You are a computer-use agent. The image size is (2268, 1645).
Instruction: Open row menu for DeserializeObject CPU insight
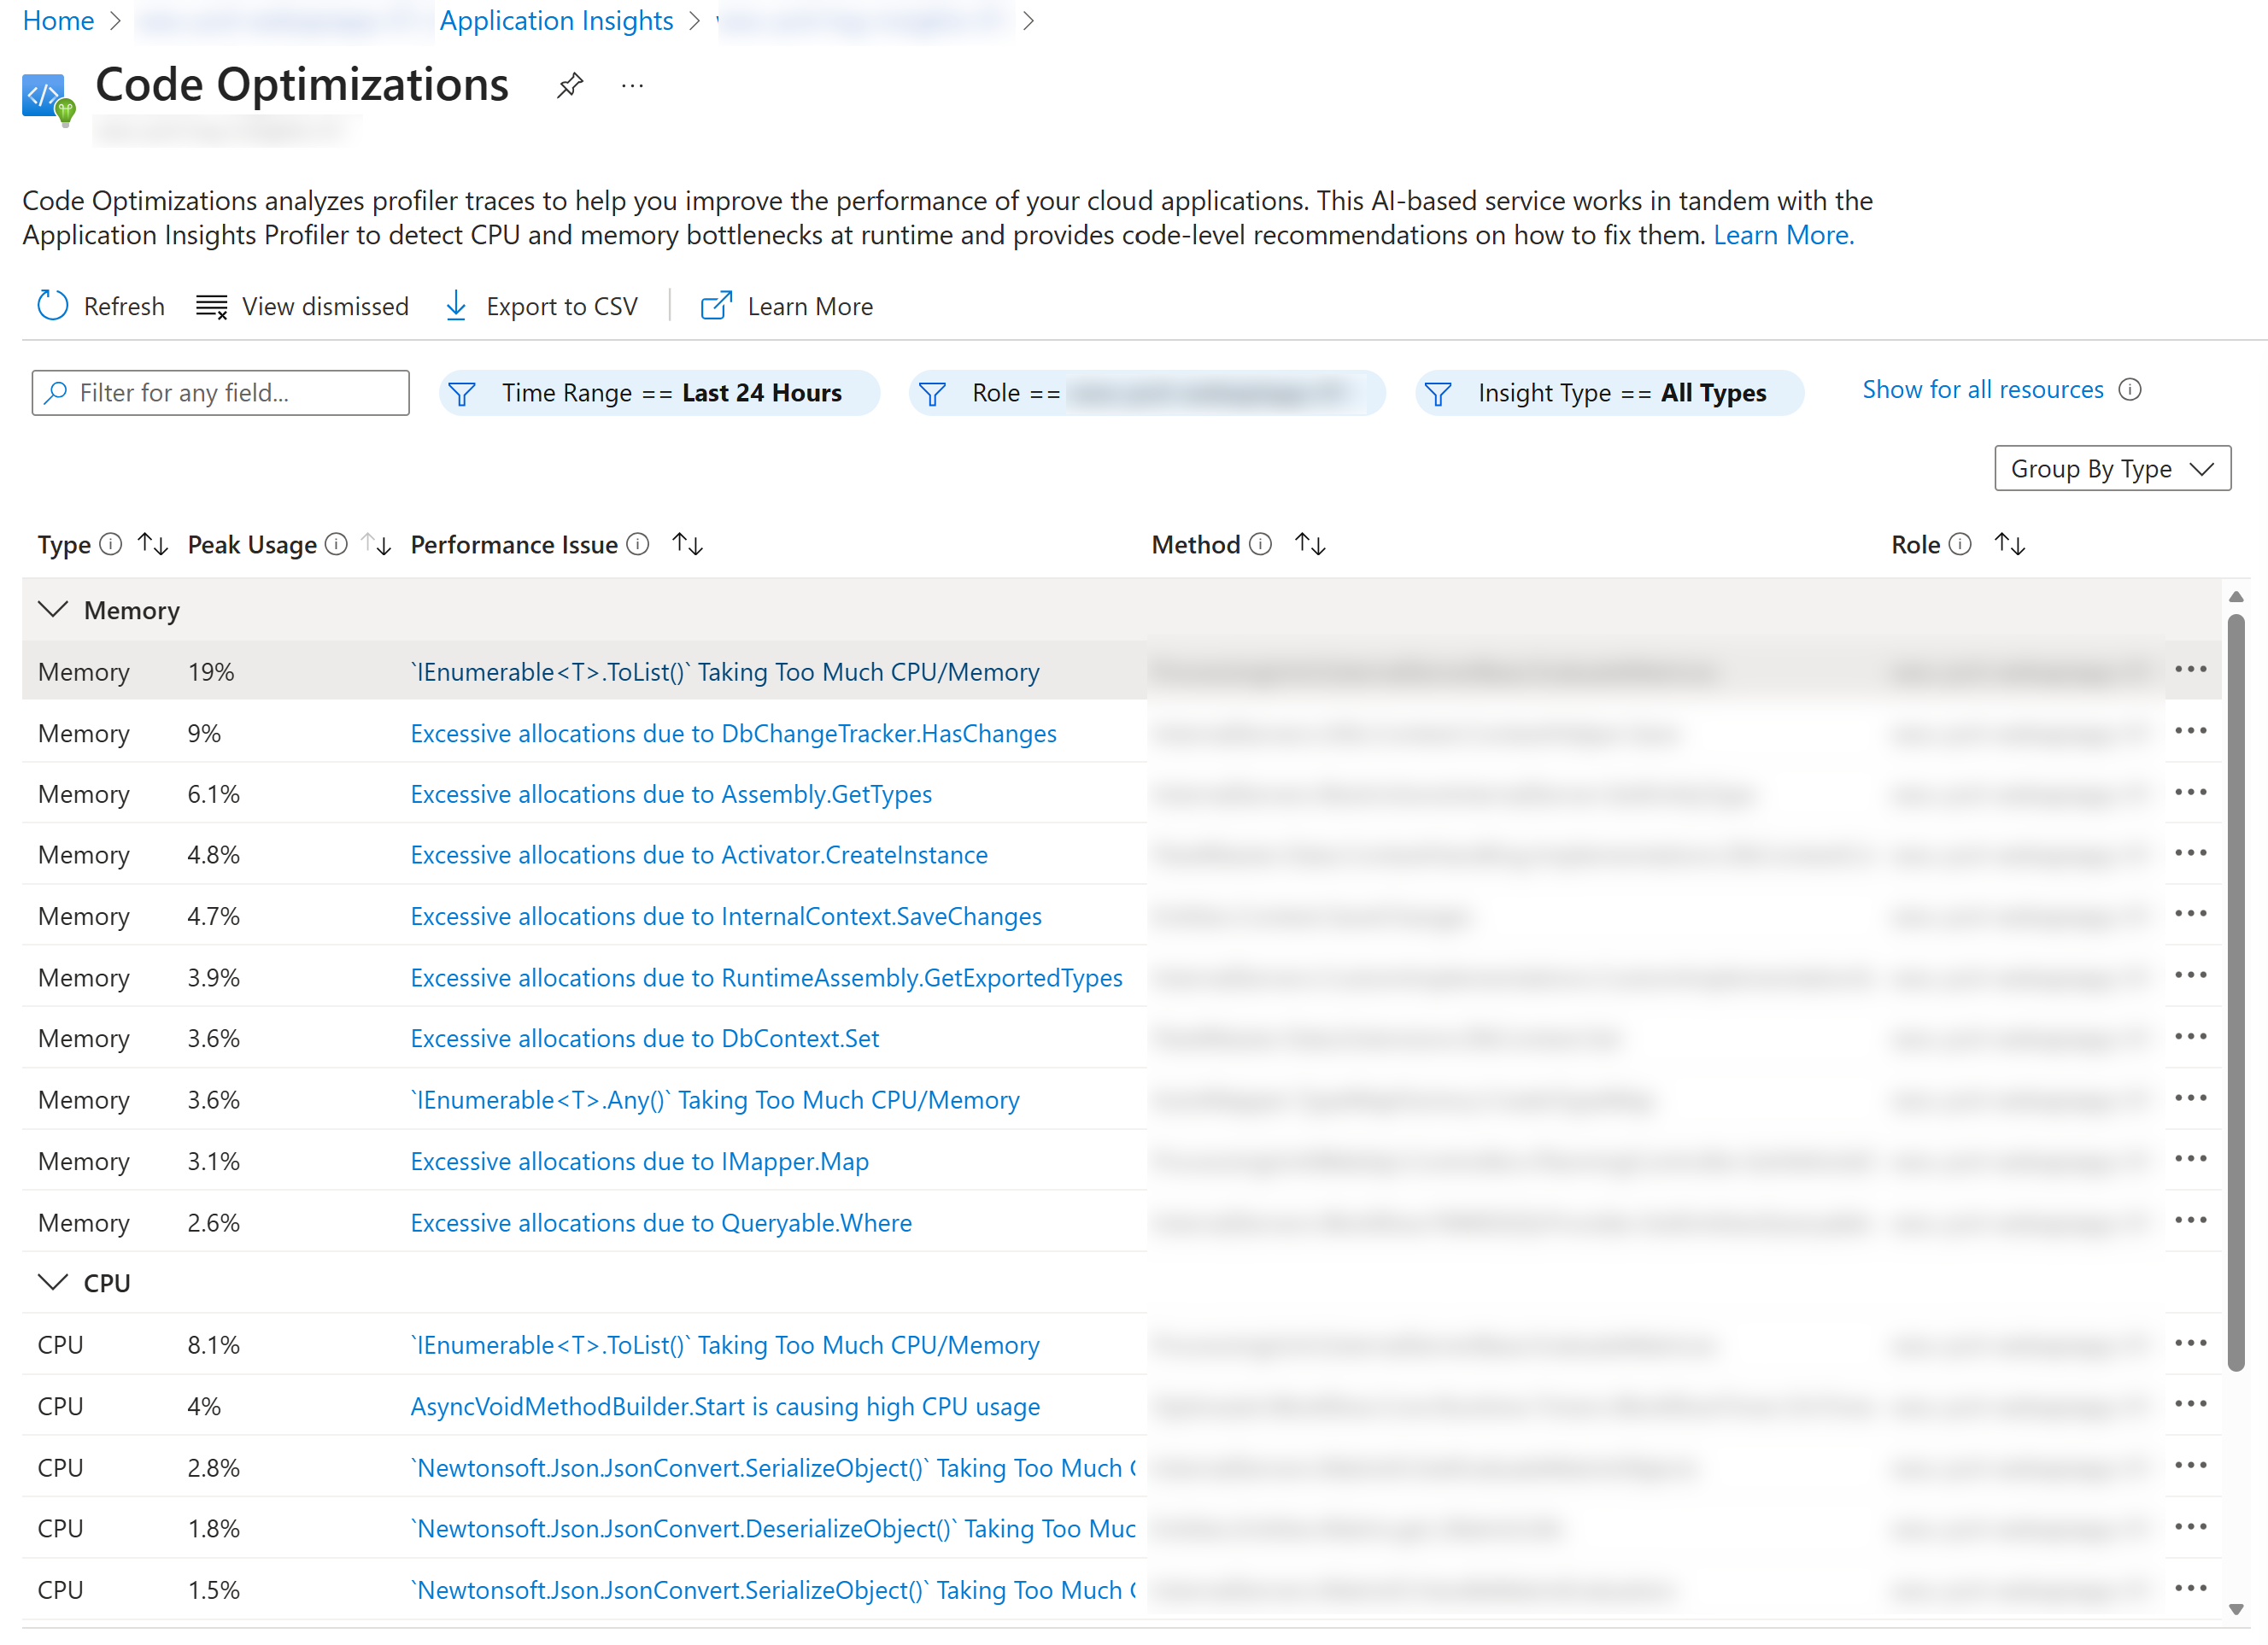point(2190,1527)
